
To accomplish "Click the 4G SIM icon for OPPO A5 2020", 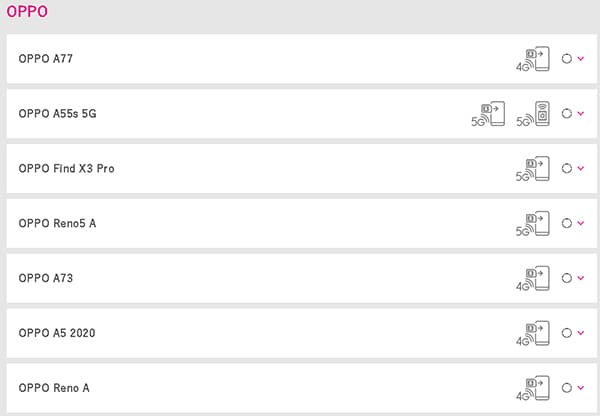I will (533, 333).
